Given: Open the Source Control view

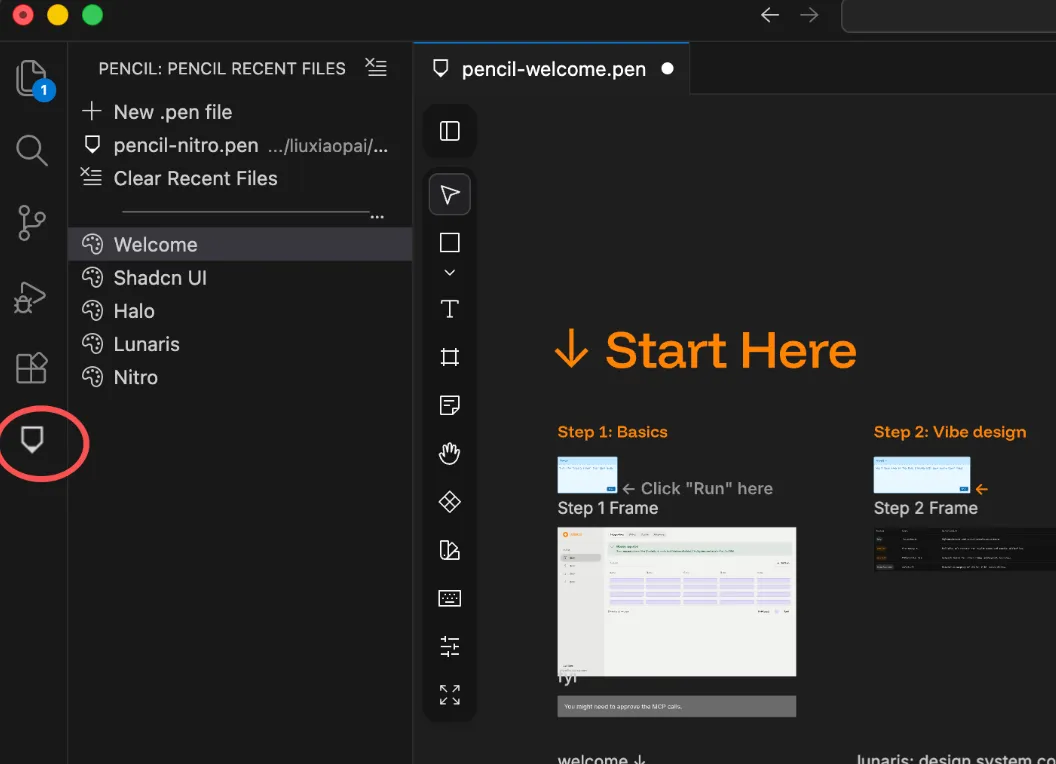Looking at the screenshot, I should (32, 223).
